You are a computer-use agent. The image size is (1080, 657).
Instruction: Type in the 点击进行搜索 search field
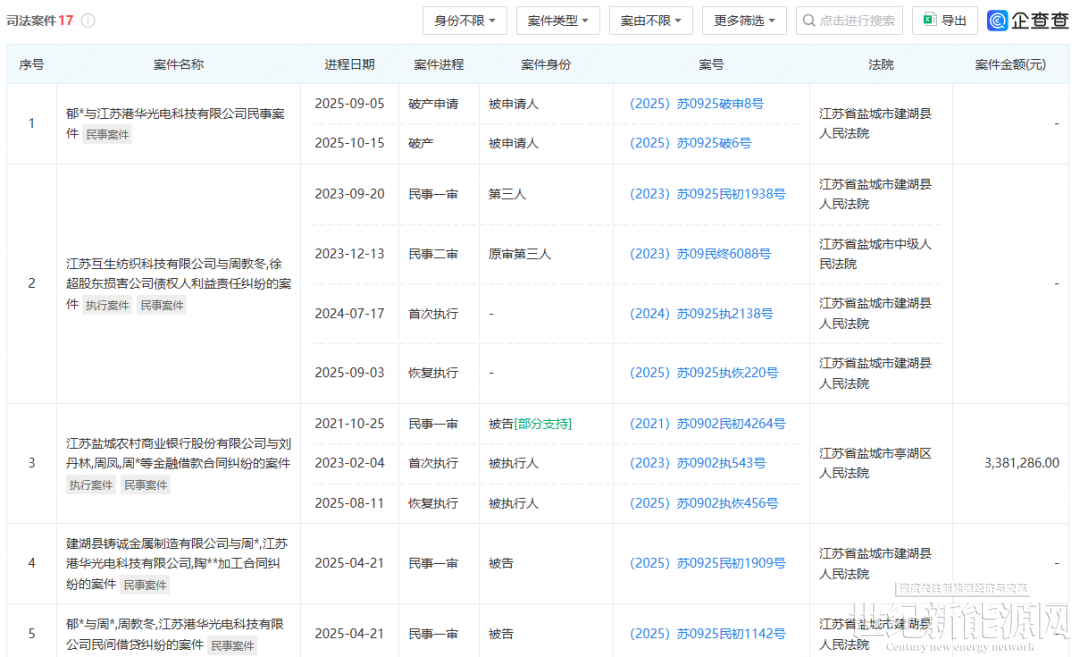(857, 21)
